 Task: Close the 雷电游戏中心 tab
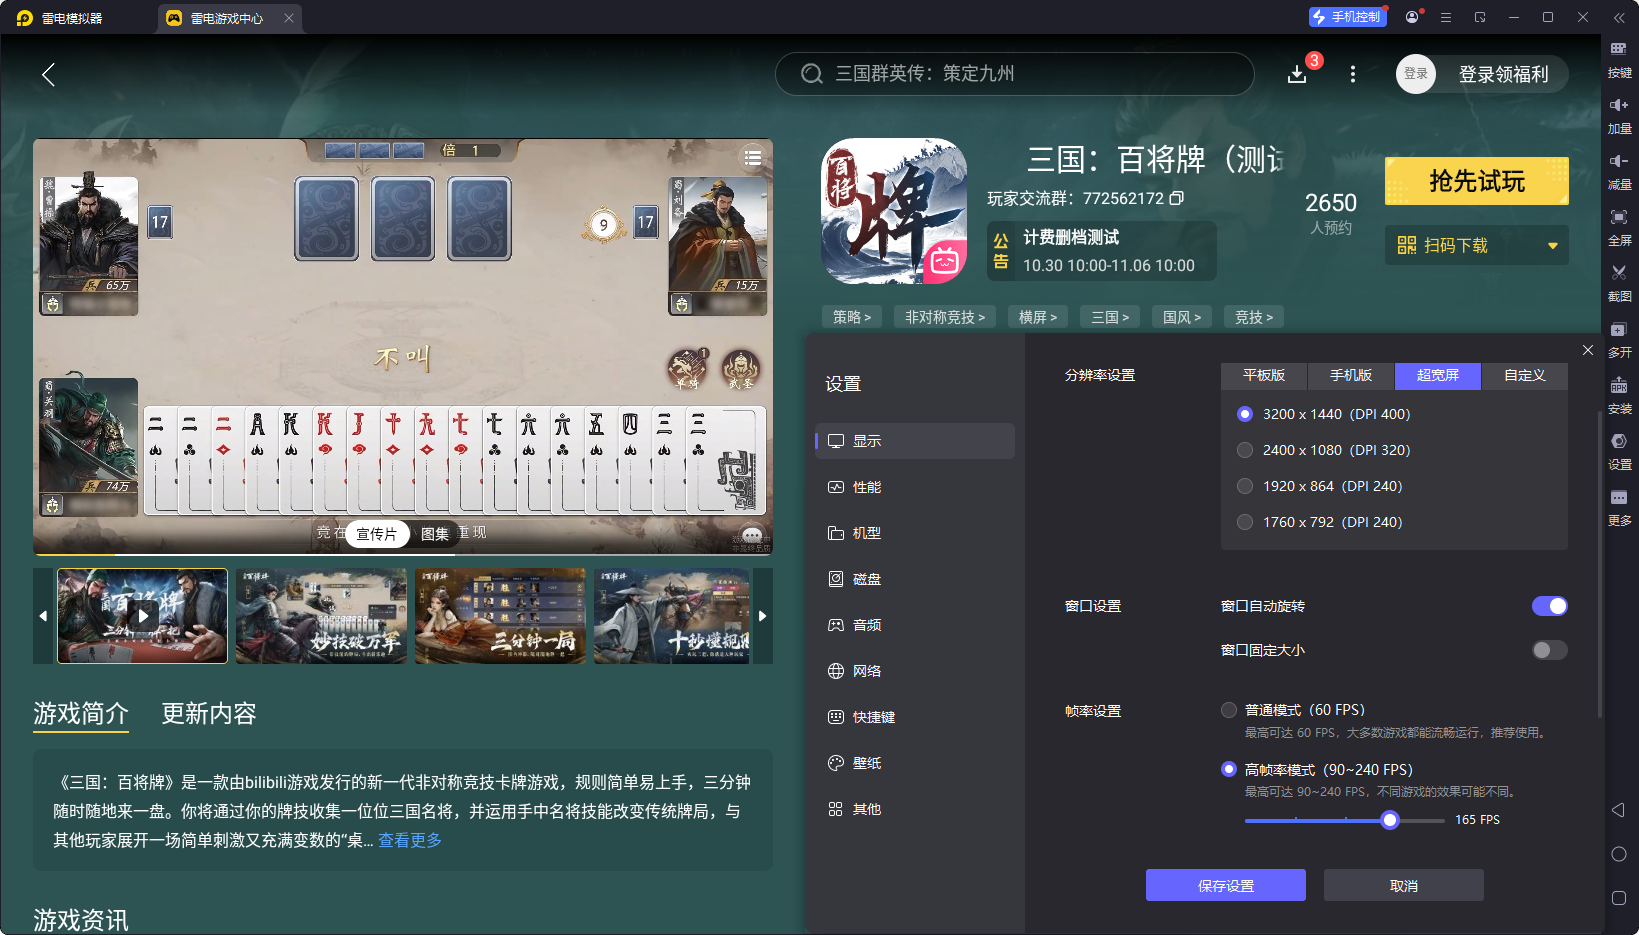pos(289,18)
